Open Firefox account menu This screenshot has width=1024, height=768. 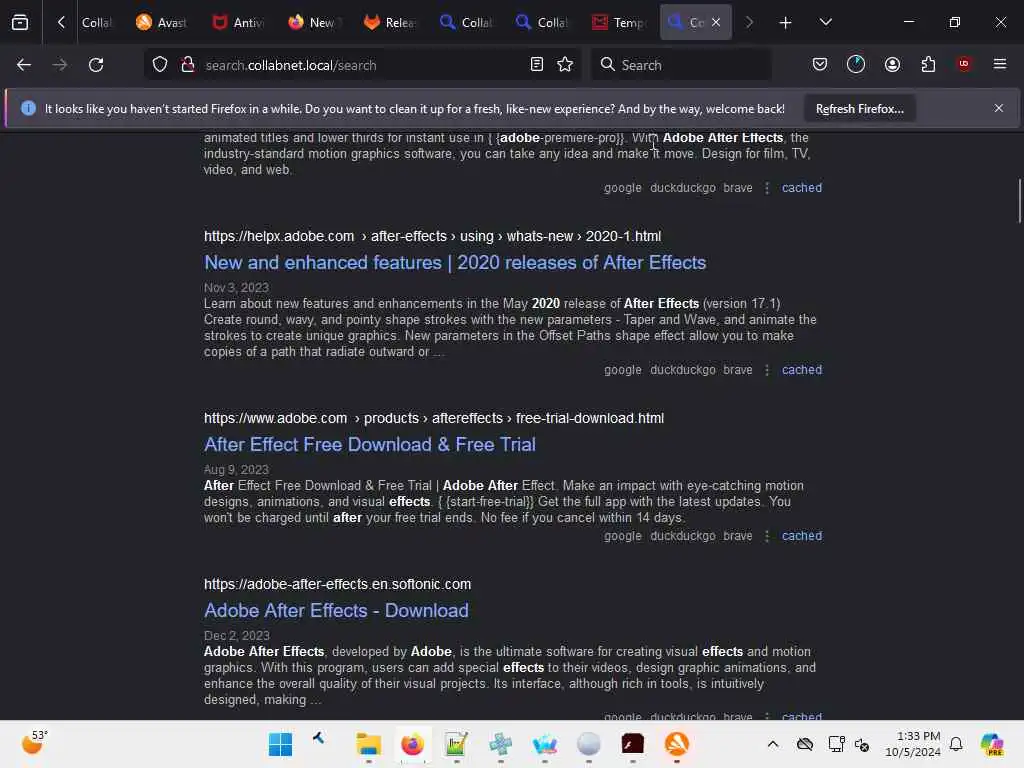tap(892, 64)
